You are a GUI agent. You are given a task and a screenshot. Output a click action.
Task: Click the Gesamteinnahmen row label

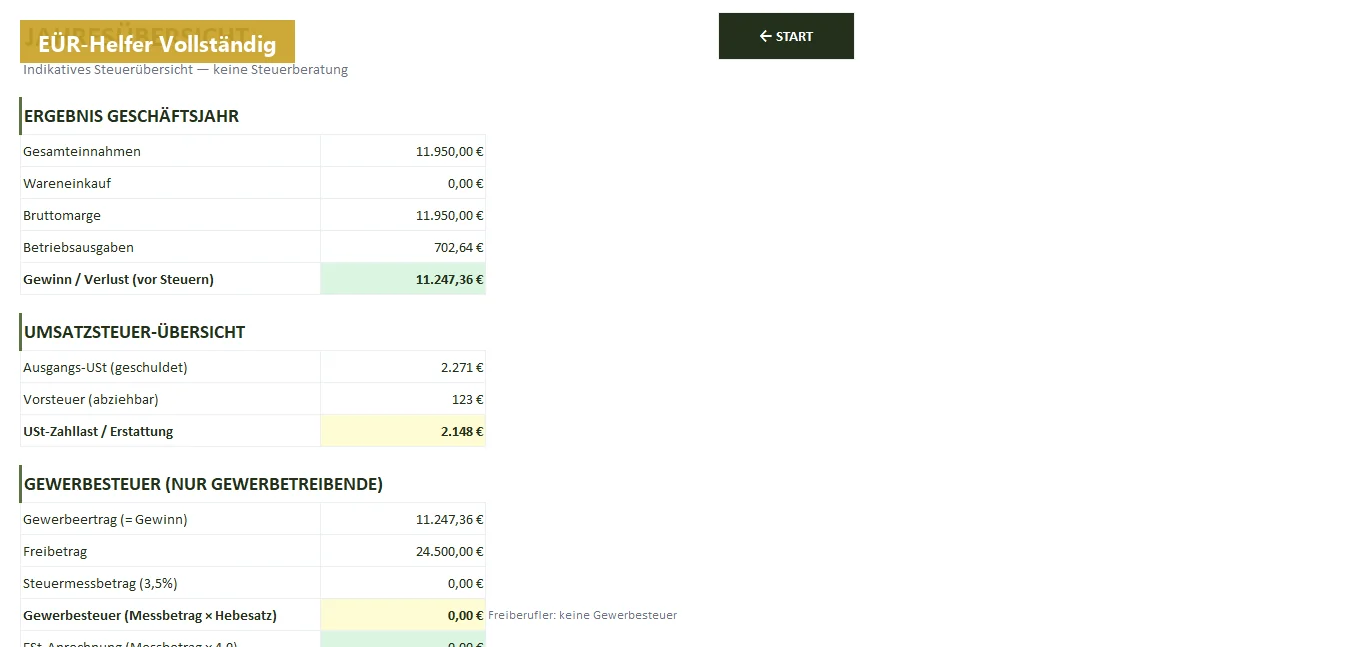tap(82, 152)
